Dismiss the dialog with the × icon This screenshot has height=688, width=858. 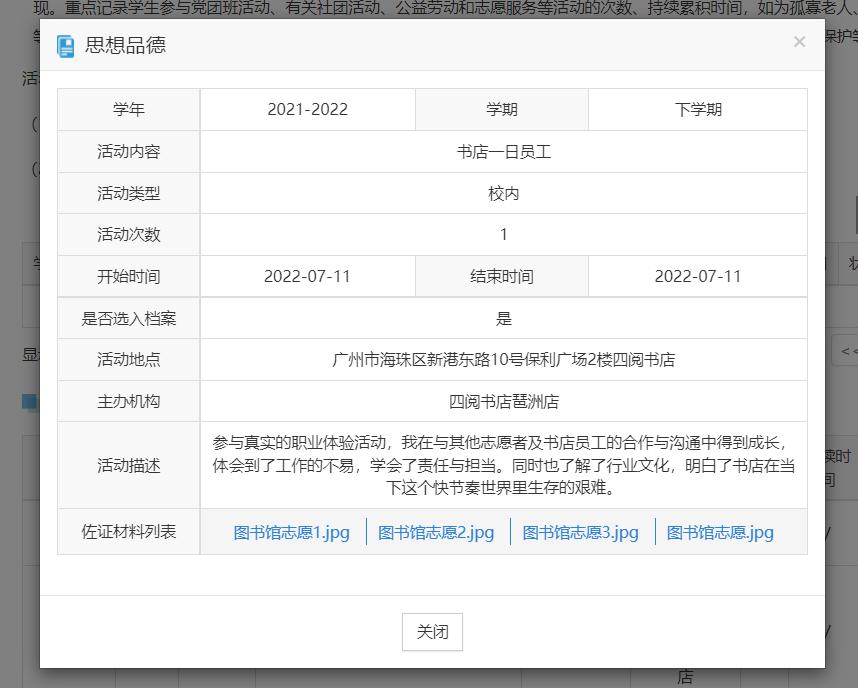[x=799, y=41]
